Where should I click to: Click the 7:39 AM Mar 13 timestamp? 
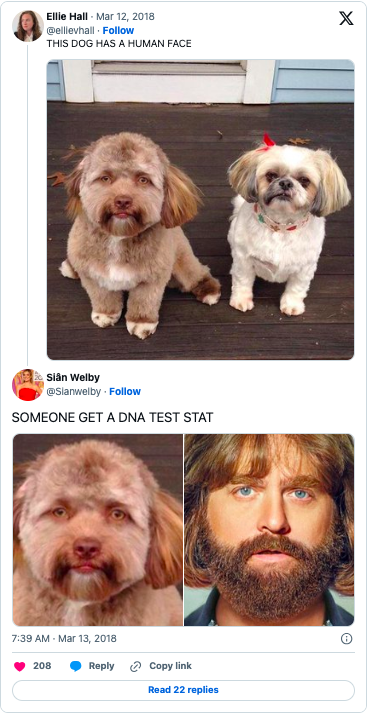pos(64,639)
